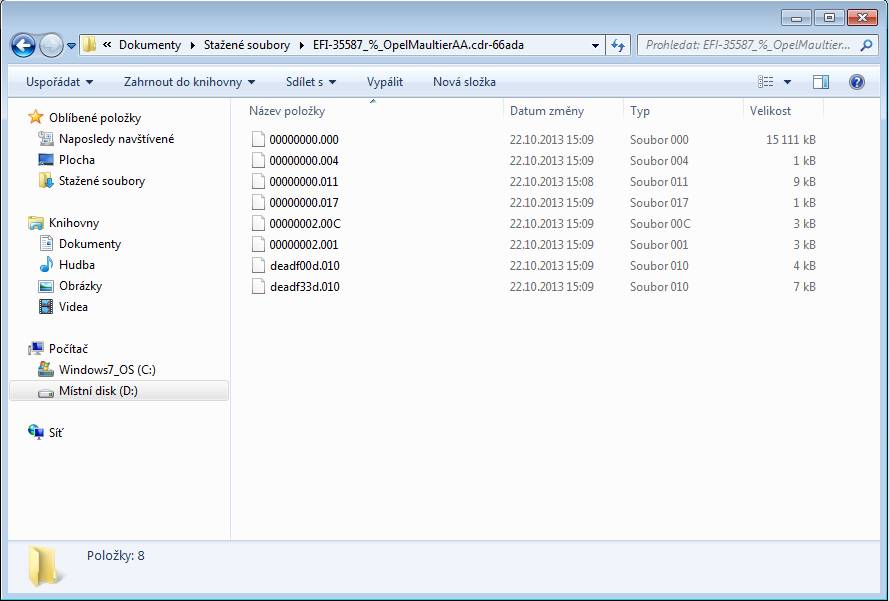Select file name deadf33d.010

(x=305, y=287)
